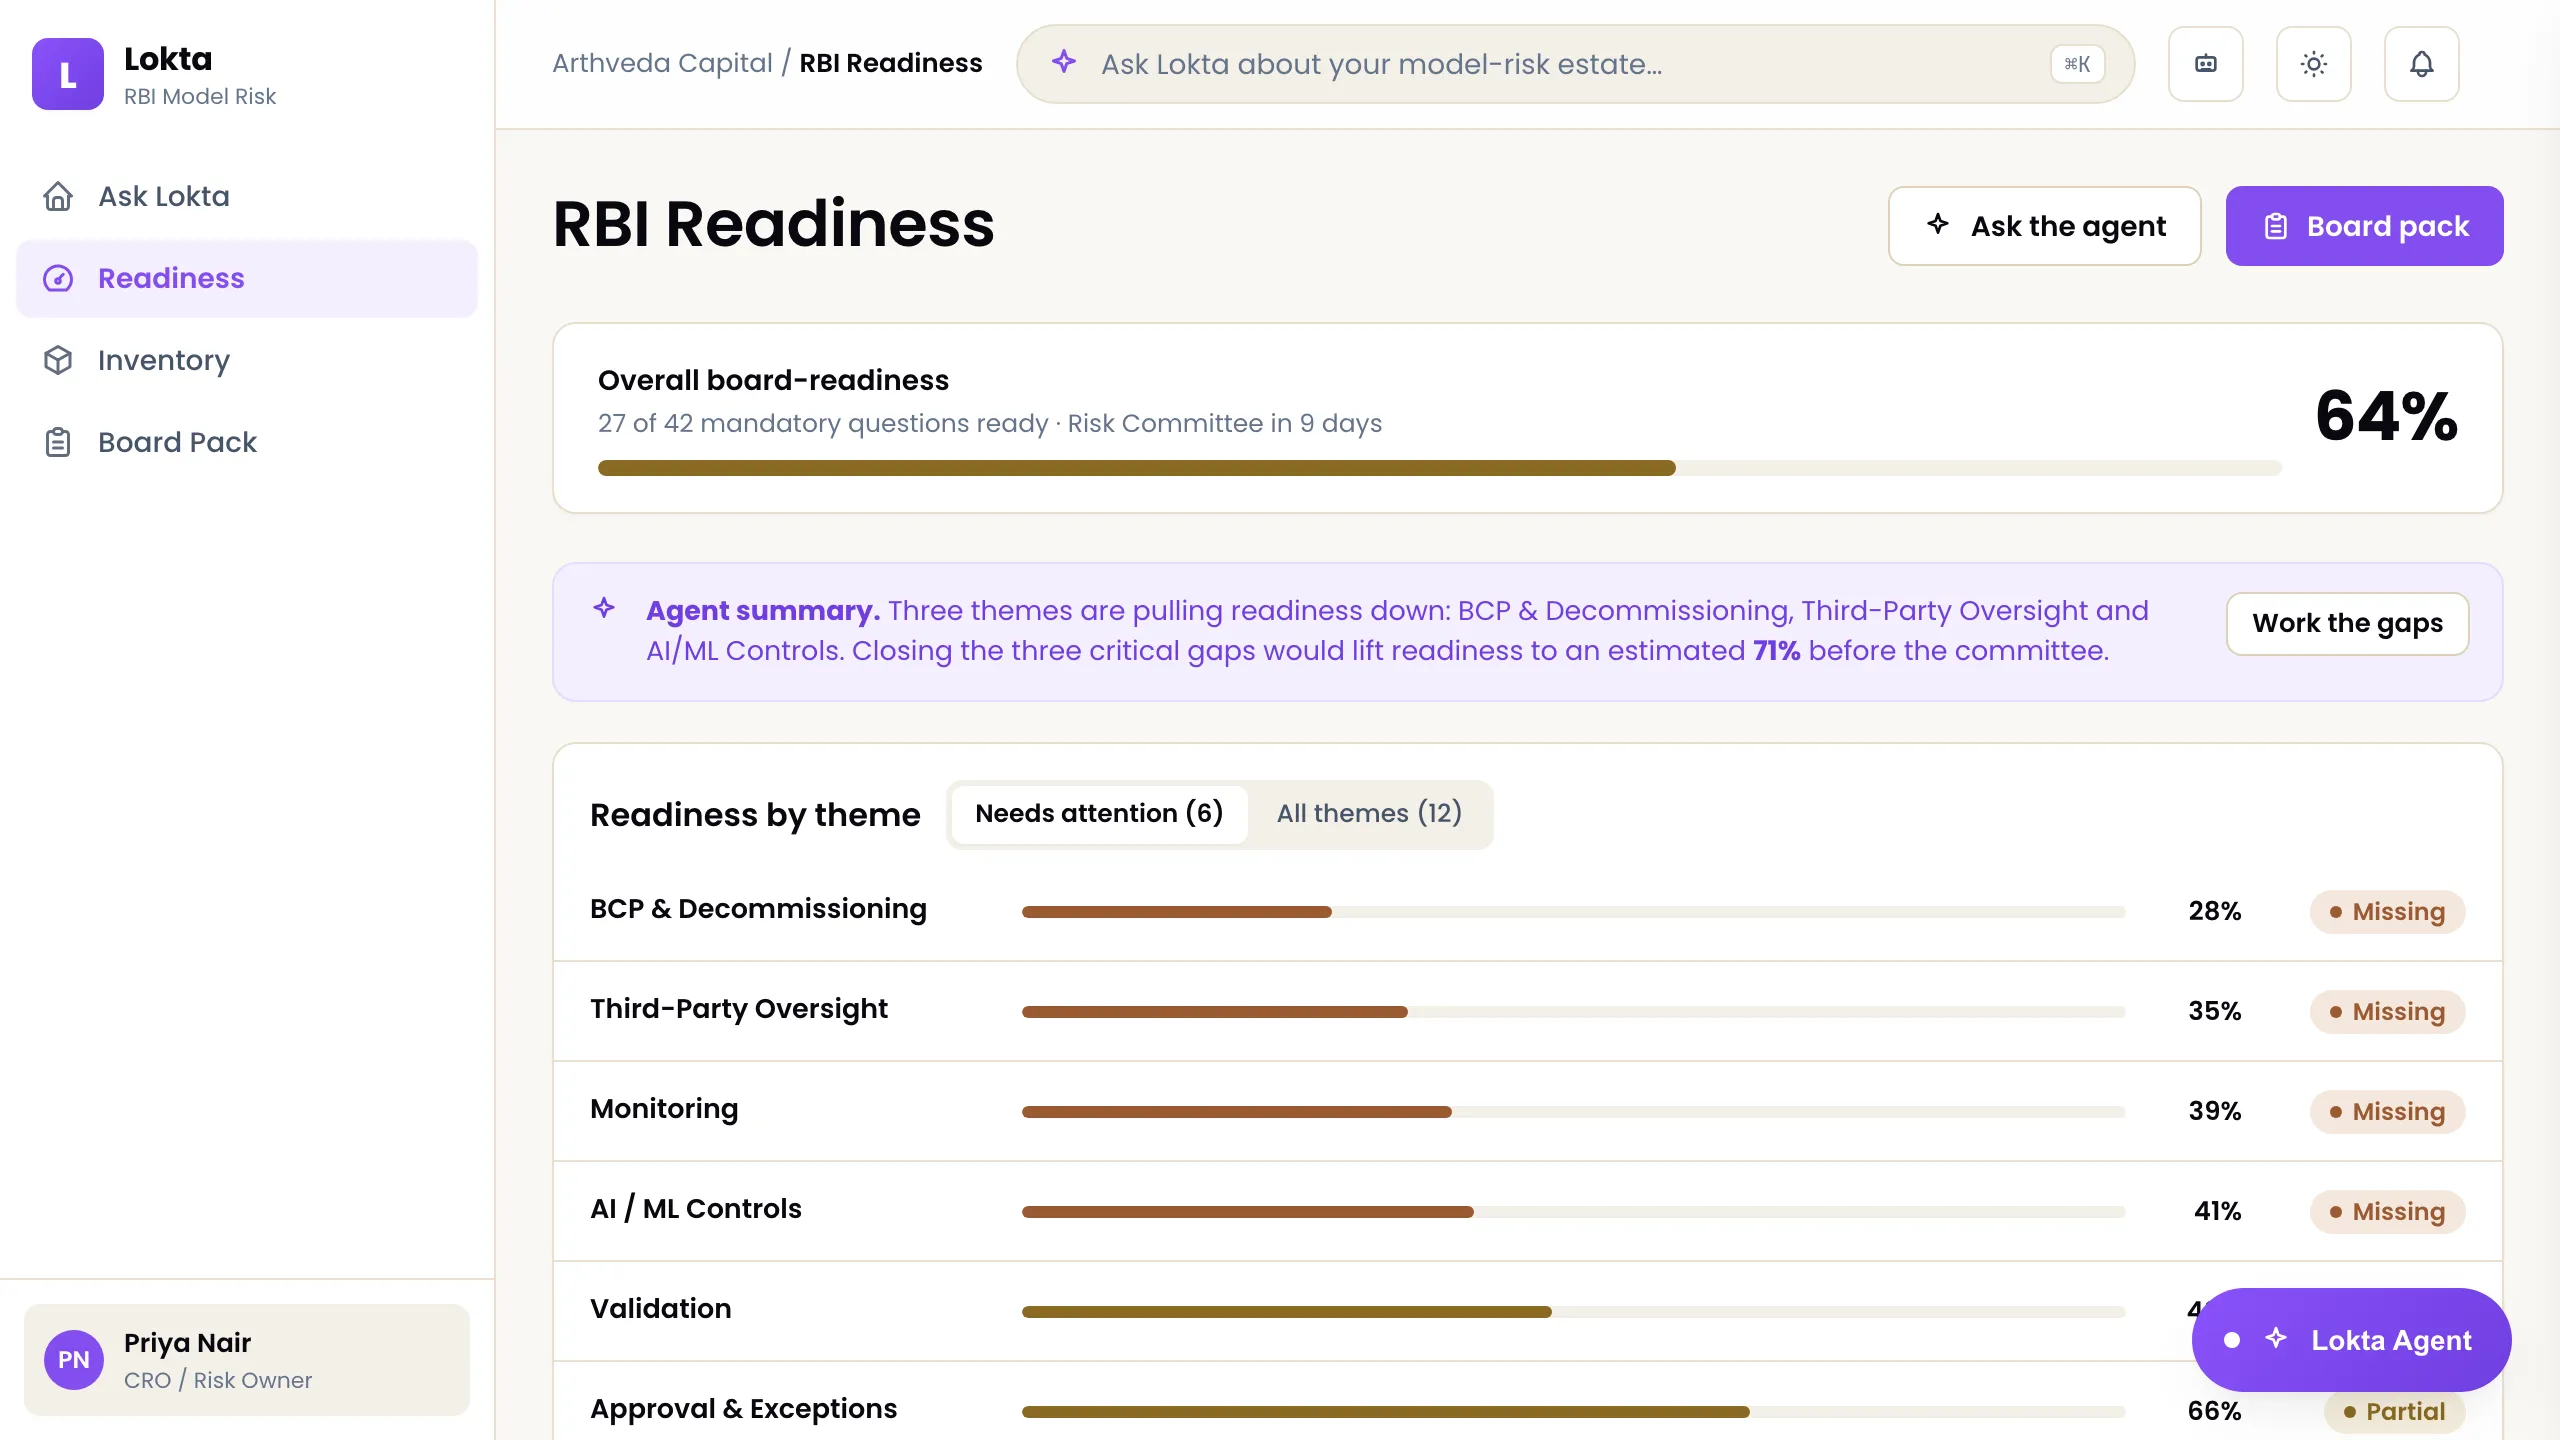Click 66% value for Approval & Exceptions
Viewport: 2560px width, 1440px height.
[2214, 1411]
